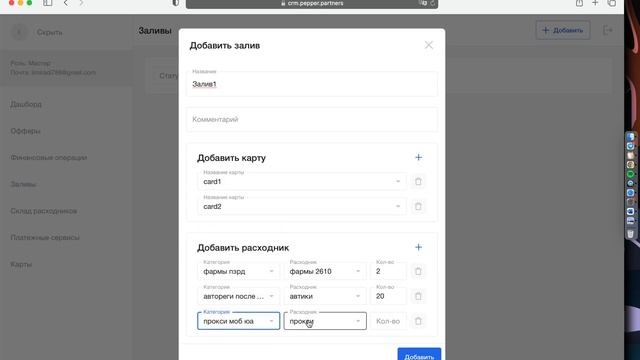The height and width of the screenshot is (360, 640).
Task: Click the plus icon beside Добавить карту
Action: pyautogui.click(x=418, y=158)
